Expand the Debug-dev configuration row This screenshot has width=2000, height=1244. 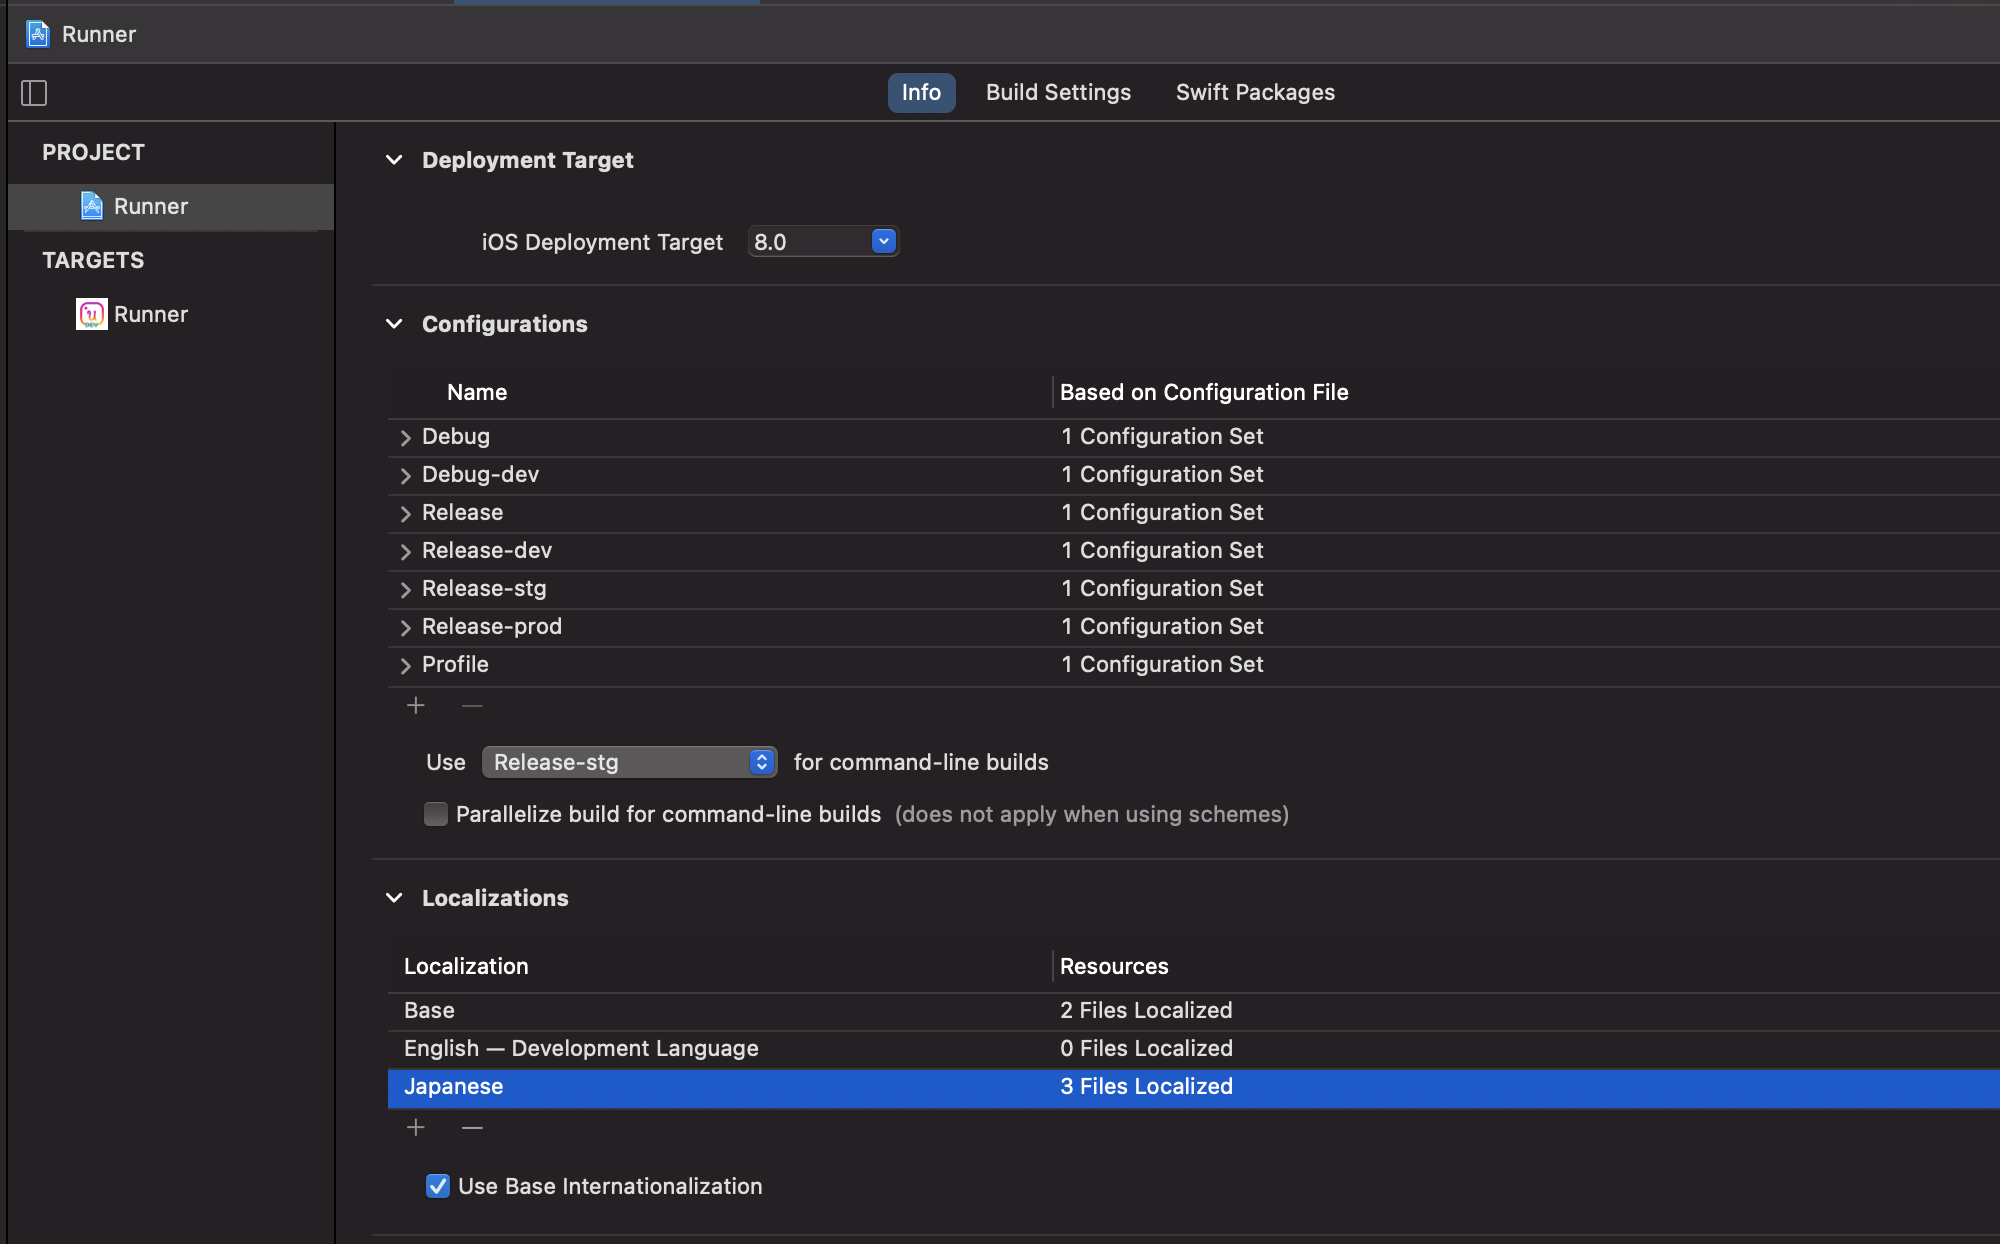406,475
